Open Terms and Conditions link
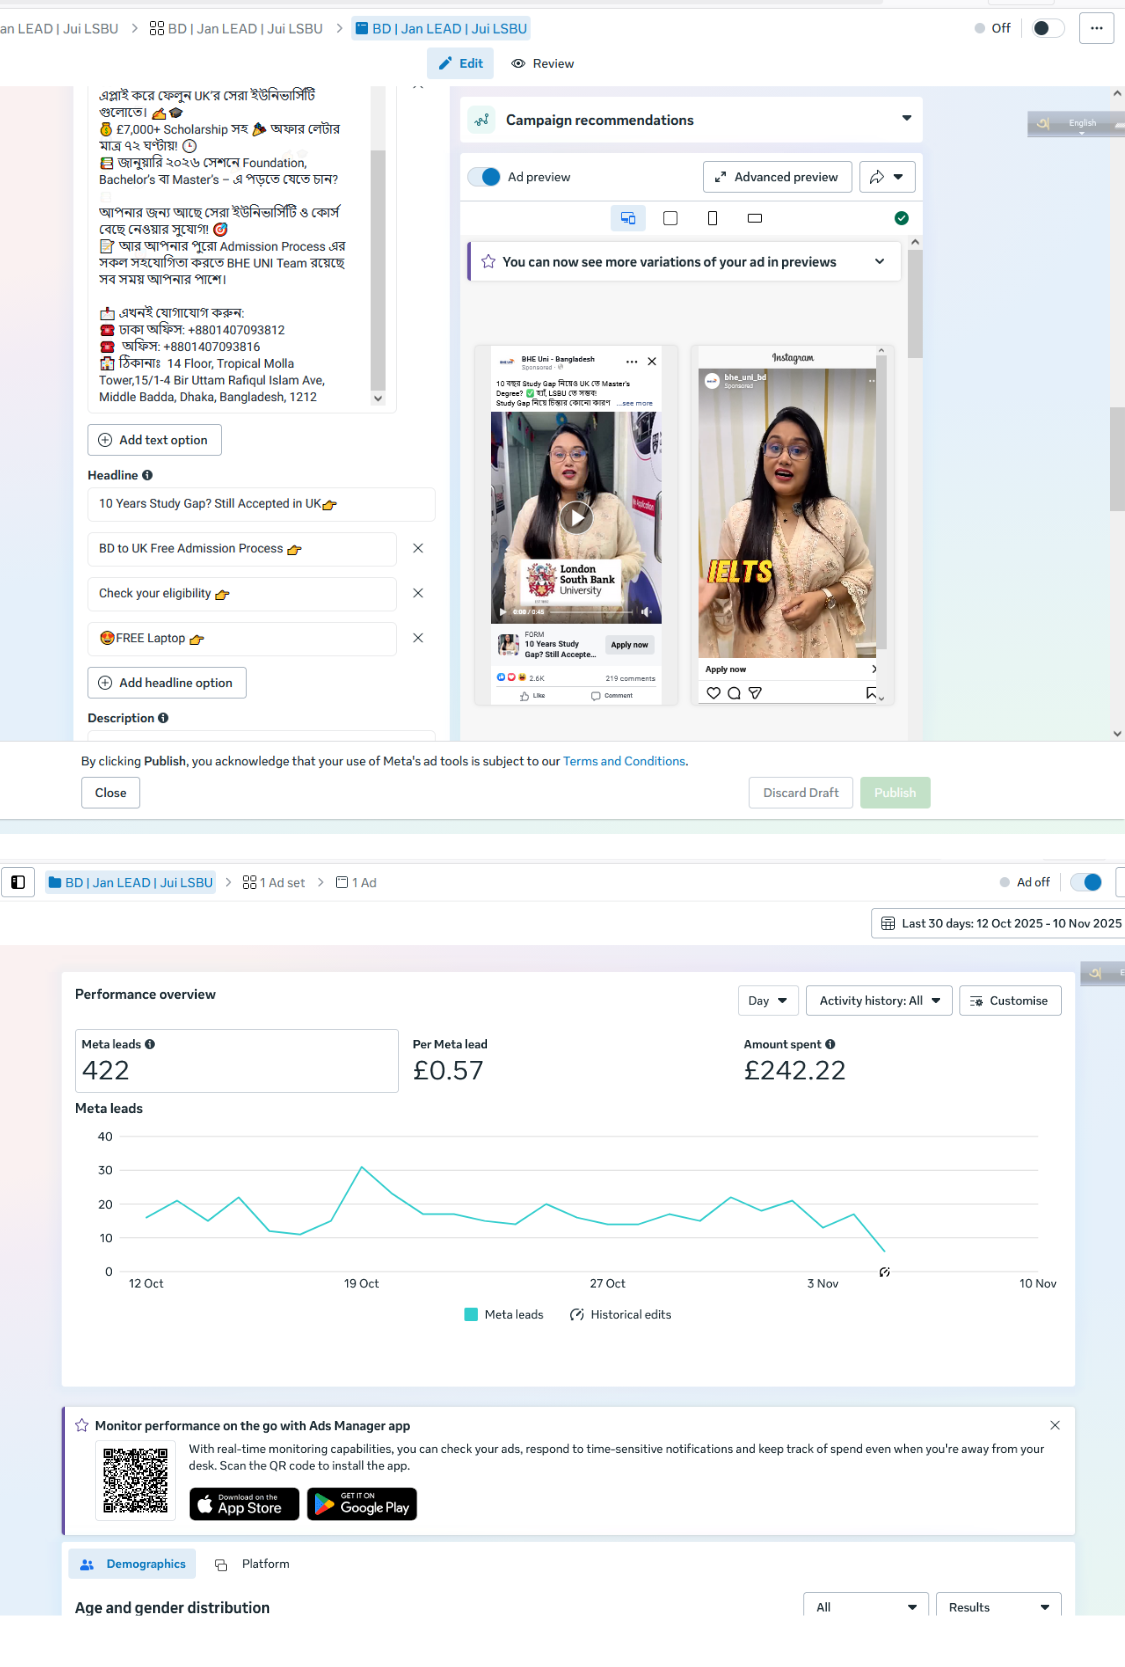 (x=624, y=761)
